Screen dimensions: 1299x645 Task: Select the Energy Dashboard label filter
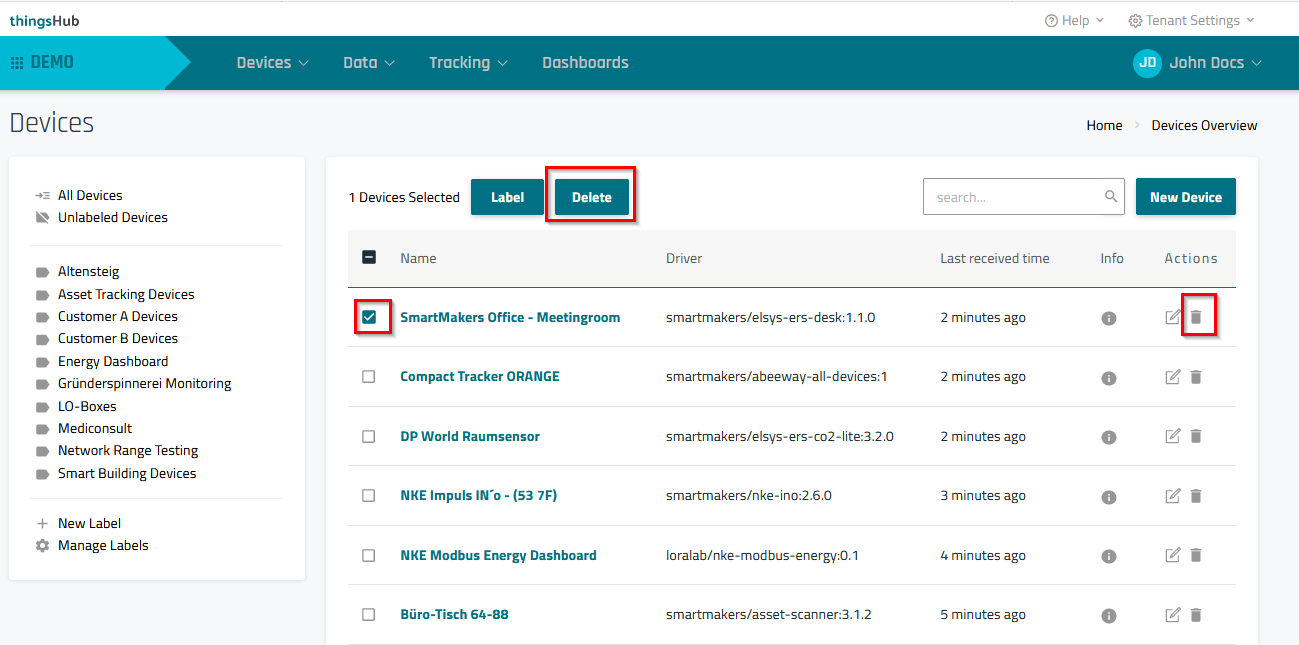113,361
